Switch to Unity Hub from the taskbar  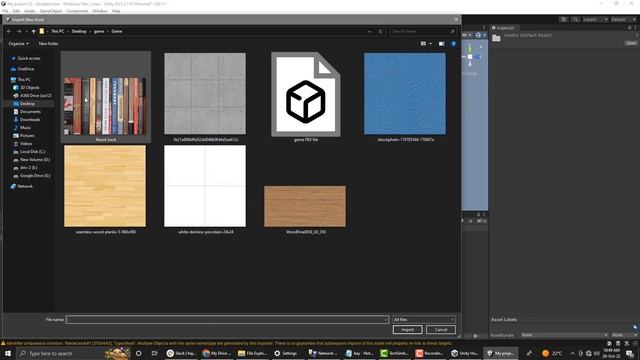click(465, 353)
